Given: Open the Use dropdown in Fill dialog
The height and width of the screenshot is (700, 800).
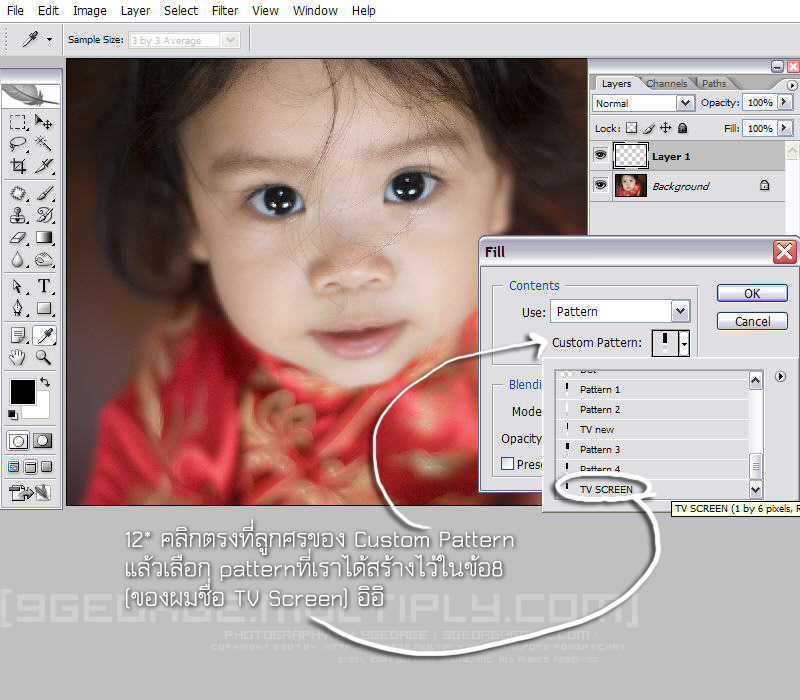Looking at the screenshot, I should 680,311.
